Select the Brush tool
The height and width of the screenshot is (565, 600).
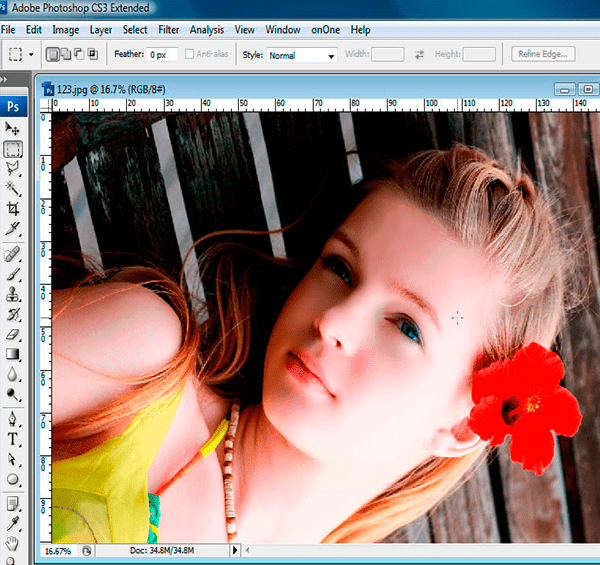[12, 274]
